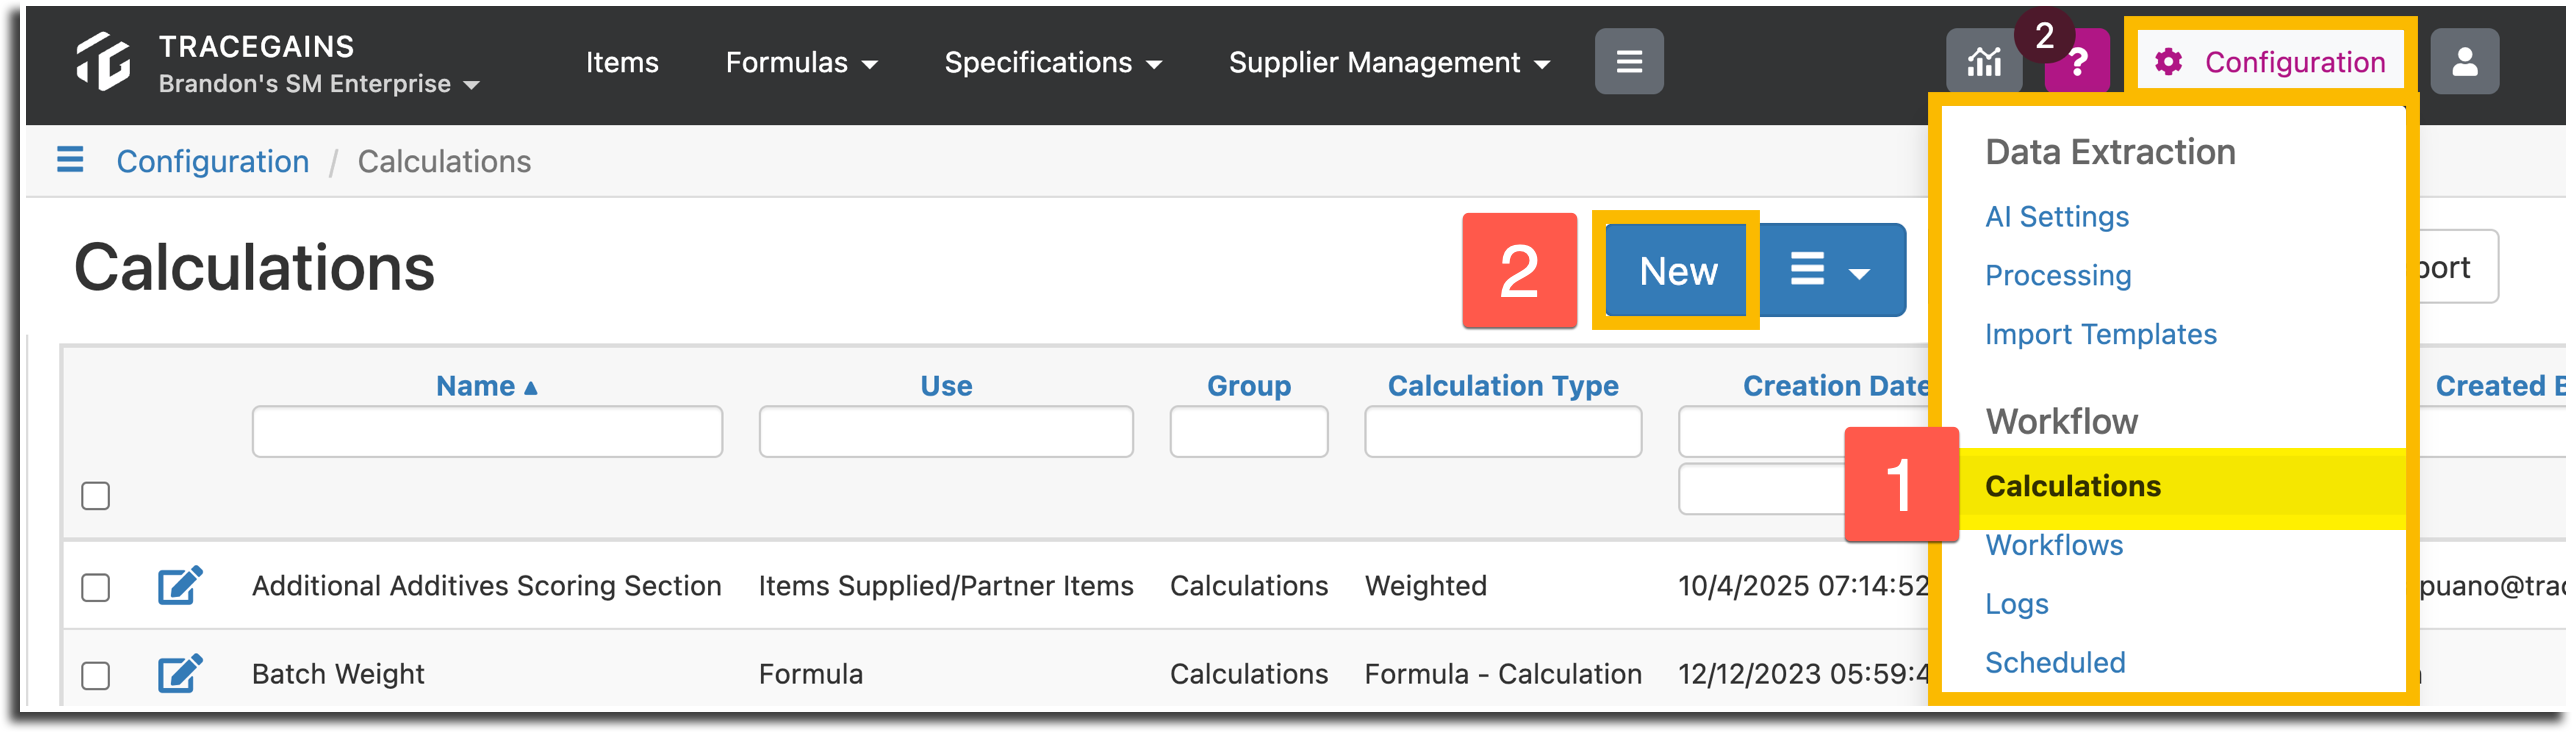Screen dimensions: 2572x732
Task: Open the list actions dropdown beside New
Action: click(x=1831, y=270)
